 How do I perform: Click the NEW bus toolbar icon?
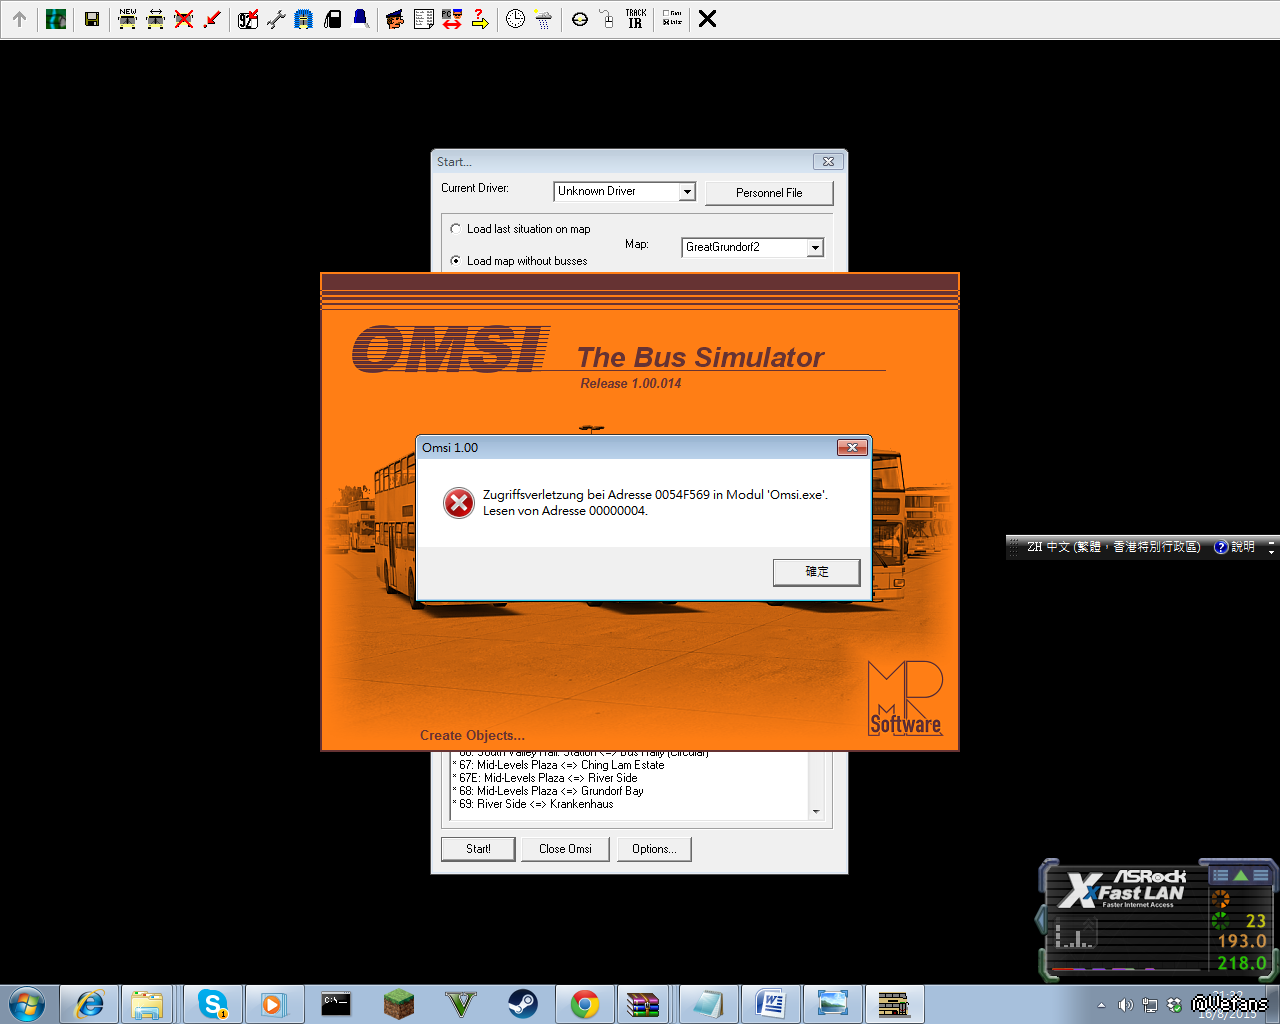click(128, 19)
